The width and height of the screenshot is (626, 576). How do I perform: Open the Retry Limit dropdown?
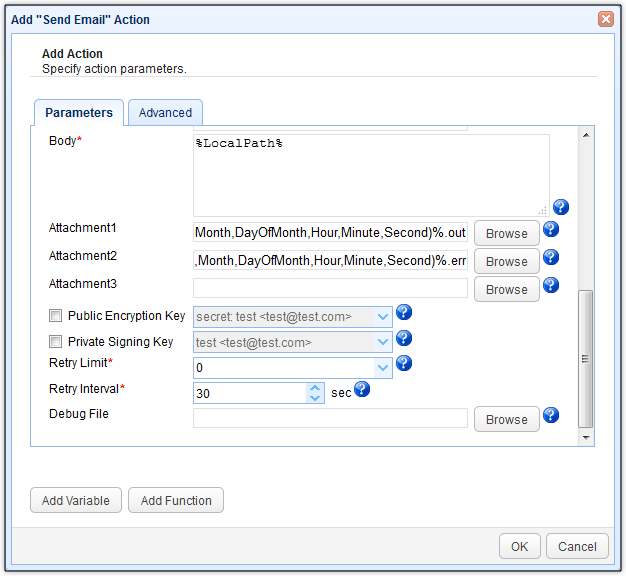(383, 368)
